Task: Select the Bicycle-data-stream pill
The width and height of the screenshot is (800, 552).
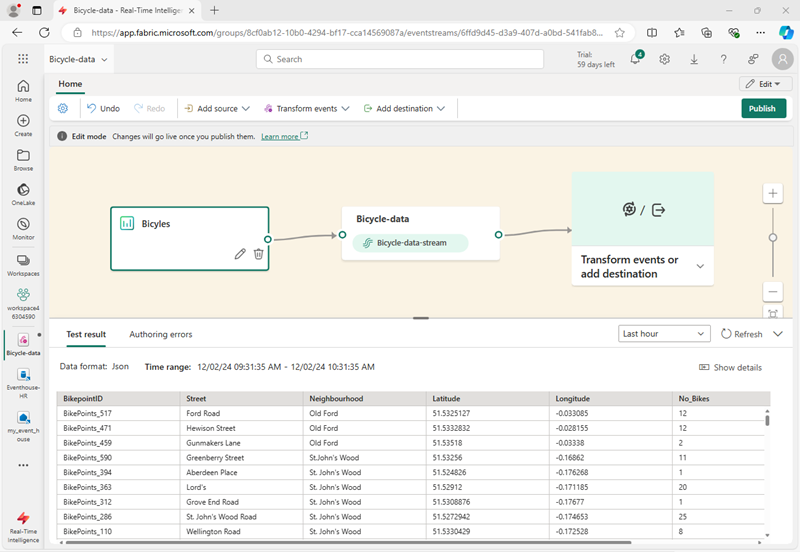Action: (x=410, y=243)
